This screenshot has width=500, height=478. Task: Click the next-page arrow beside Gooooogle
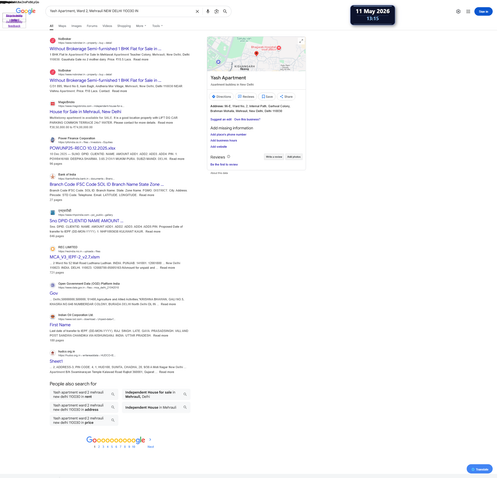click(x=151, y=440)
